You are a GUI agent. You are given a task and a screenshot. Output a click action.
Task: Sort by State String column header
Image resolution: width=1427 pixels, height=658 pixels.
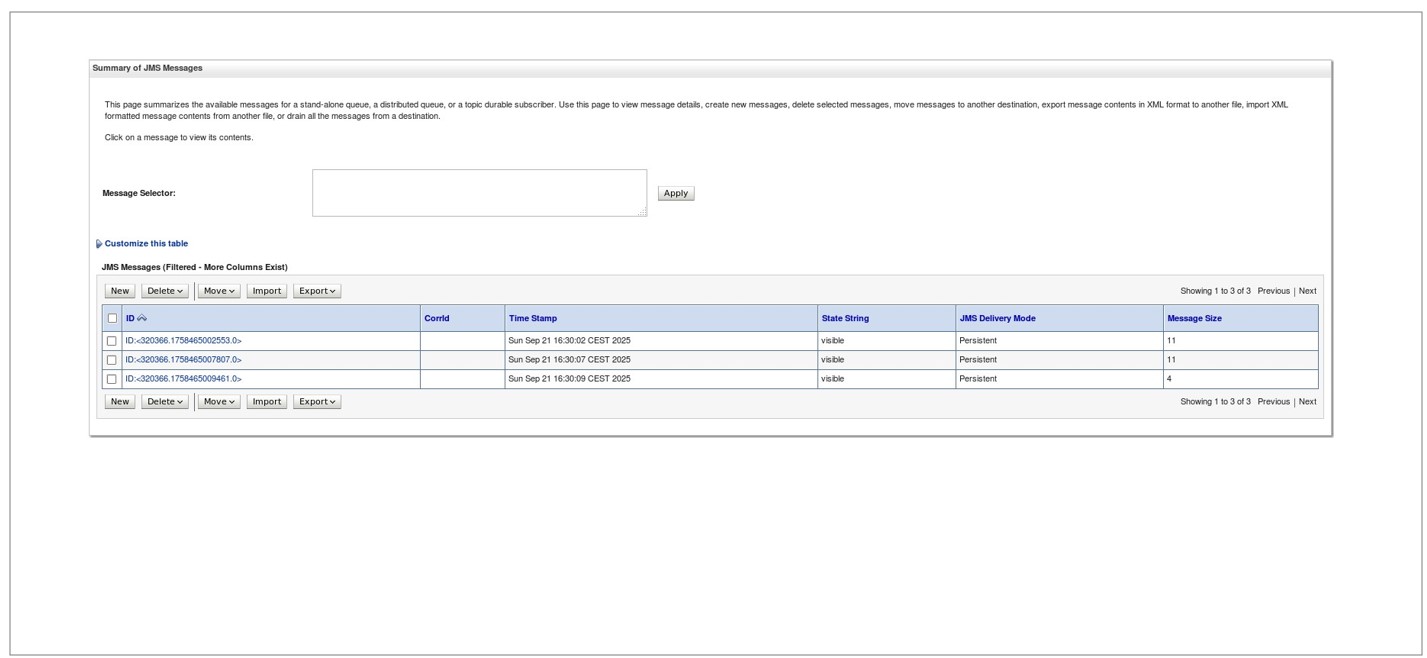[845, 319]
